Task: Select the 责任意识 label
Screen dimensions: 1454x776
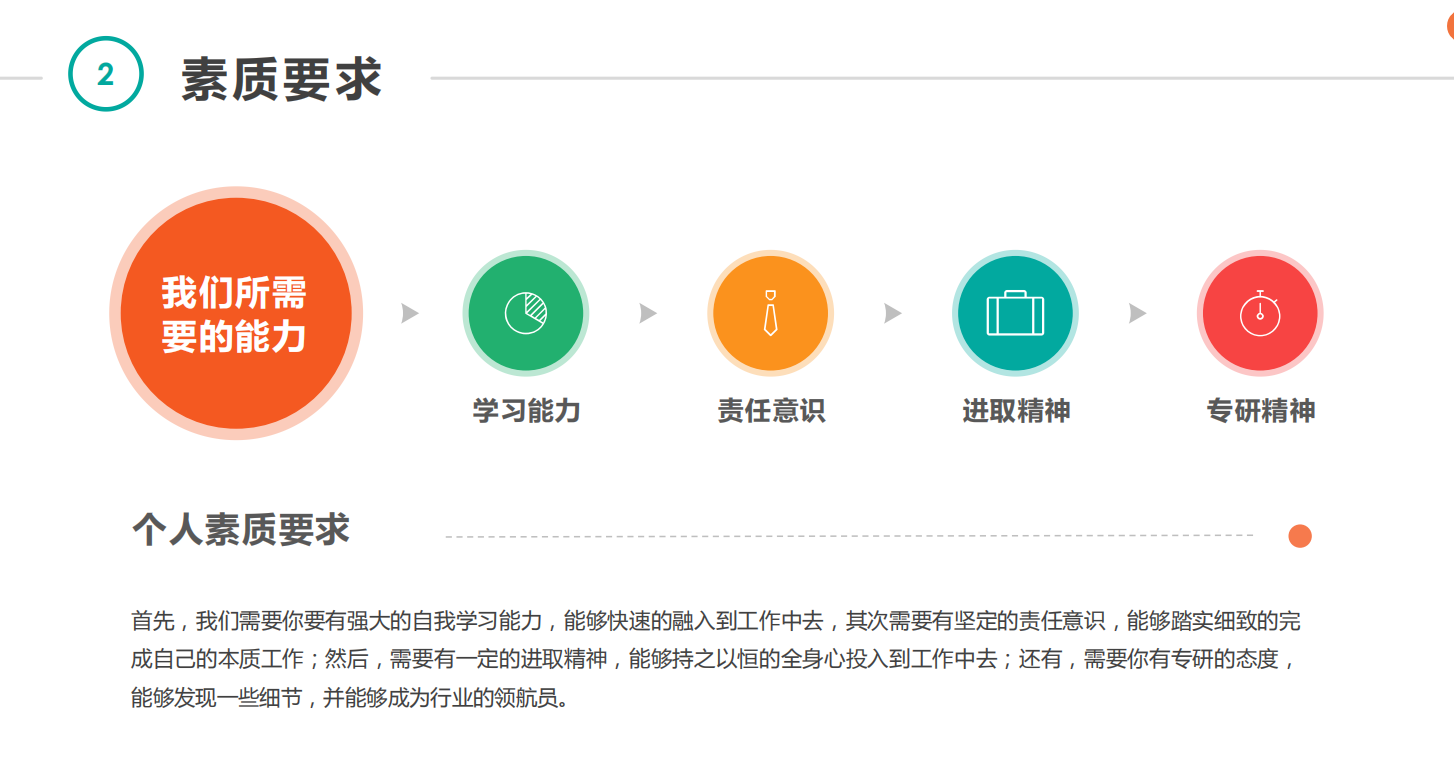Action: [x=771, y=411]
